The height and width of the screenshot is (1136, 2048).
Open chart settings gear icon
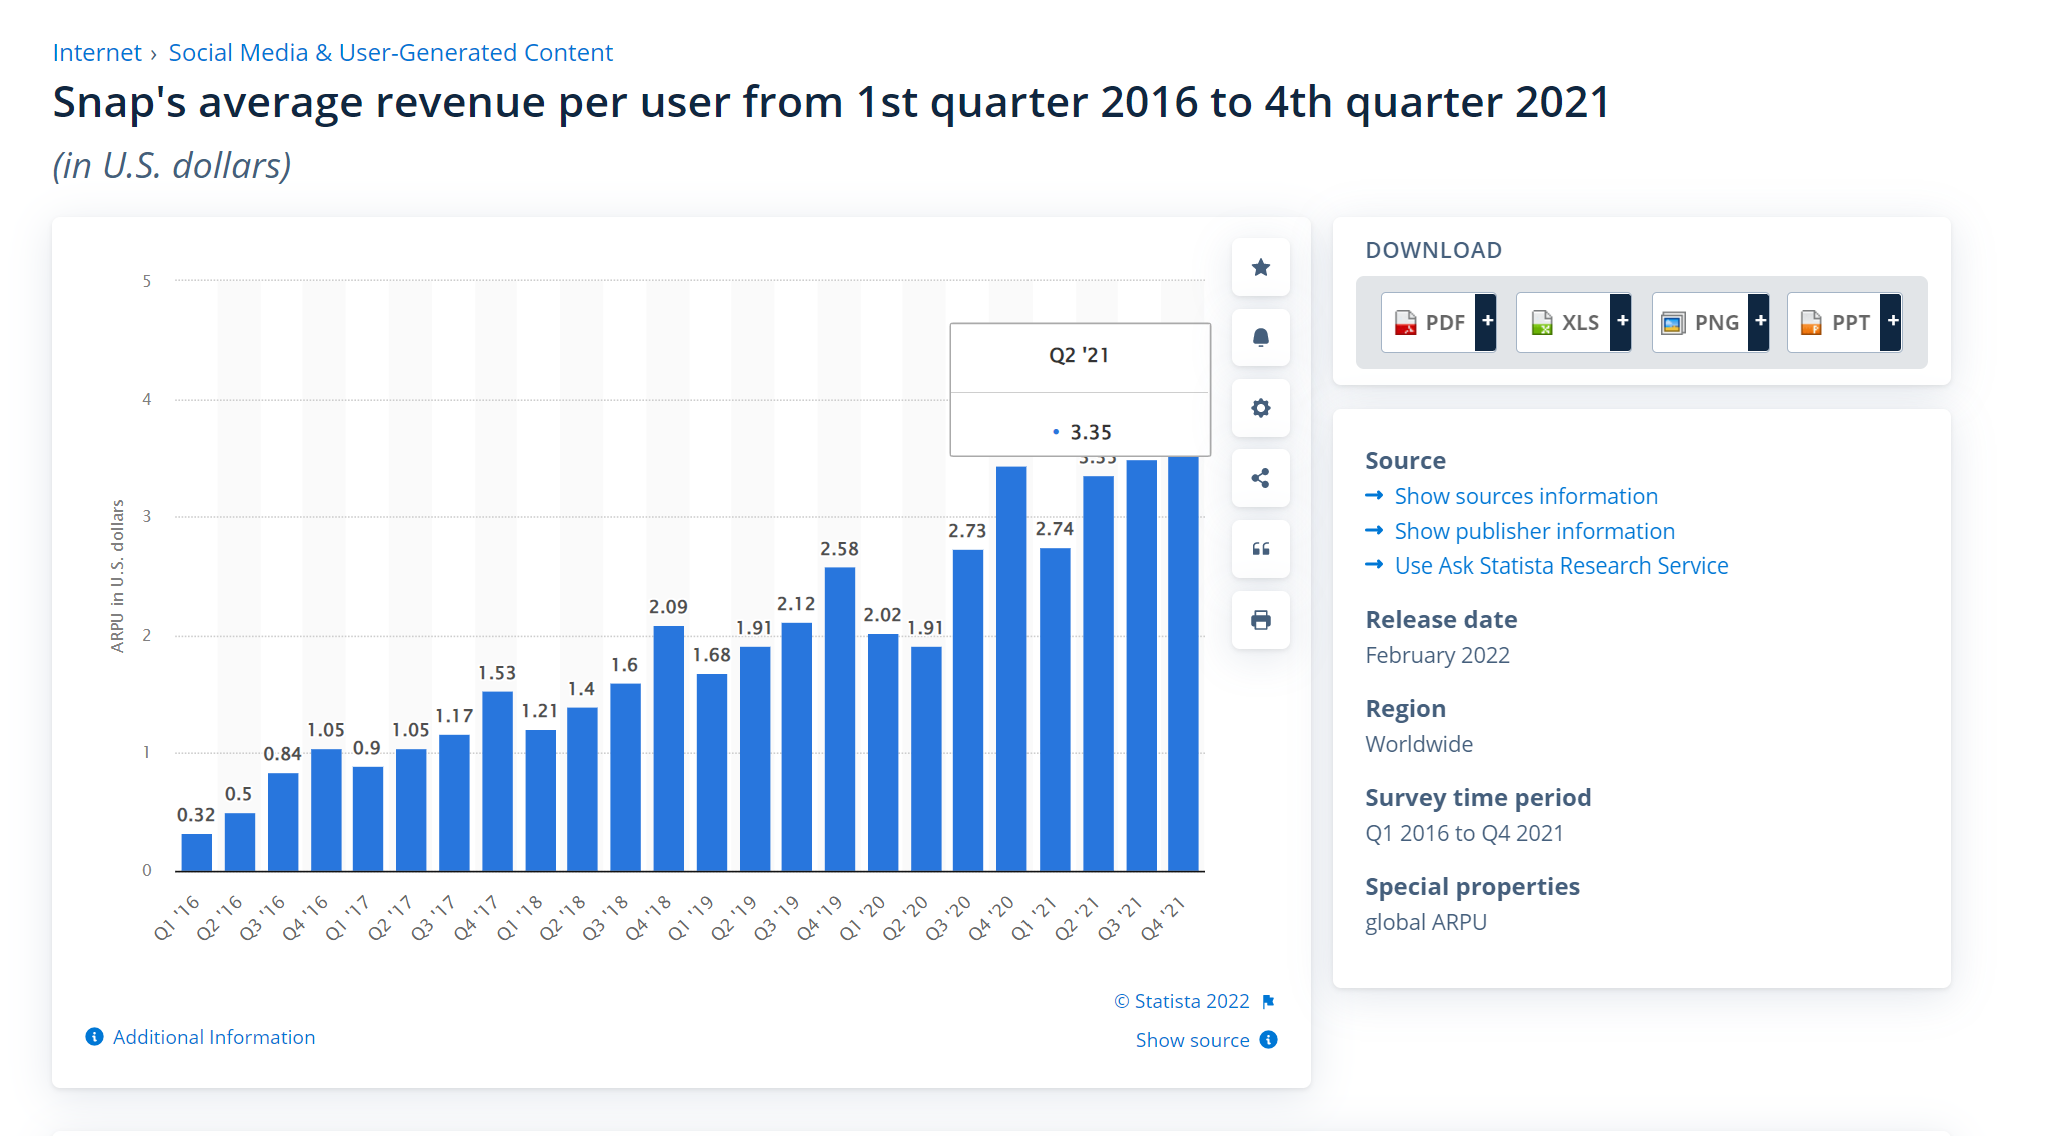coord(1260,408)
